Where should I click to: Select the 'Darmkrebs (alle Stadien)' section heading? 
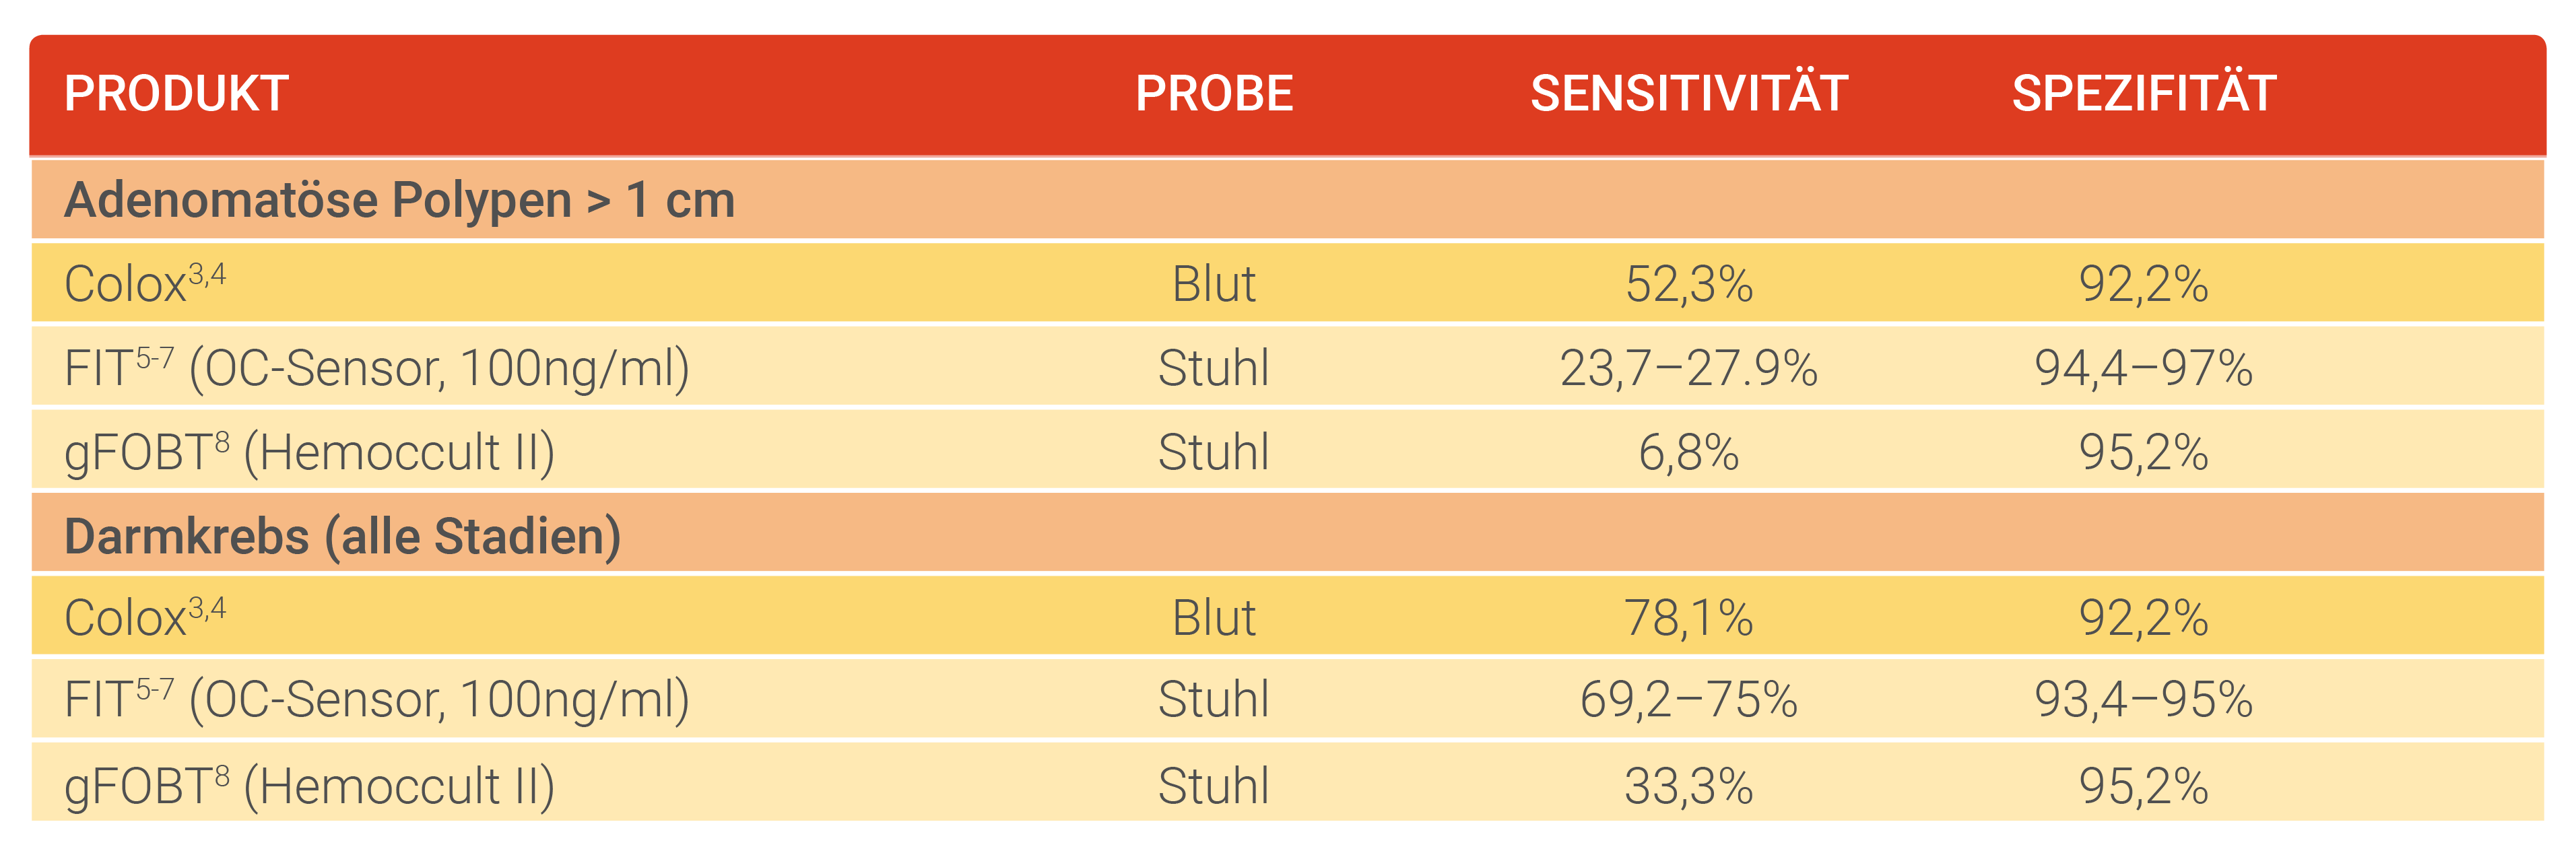tap(342, 536)
